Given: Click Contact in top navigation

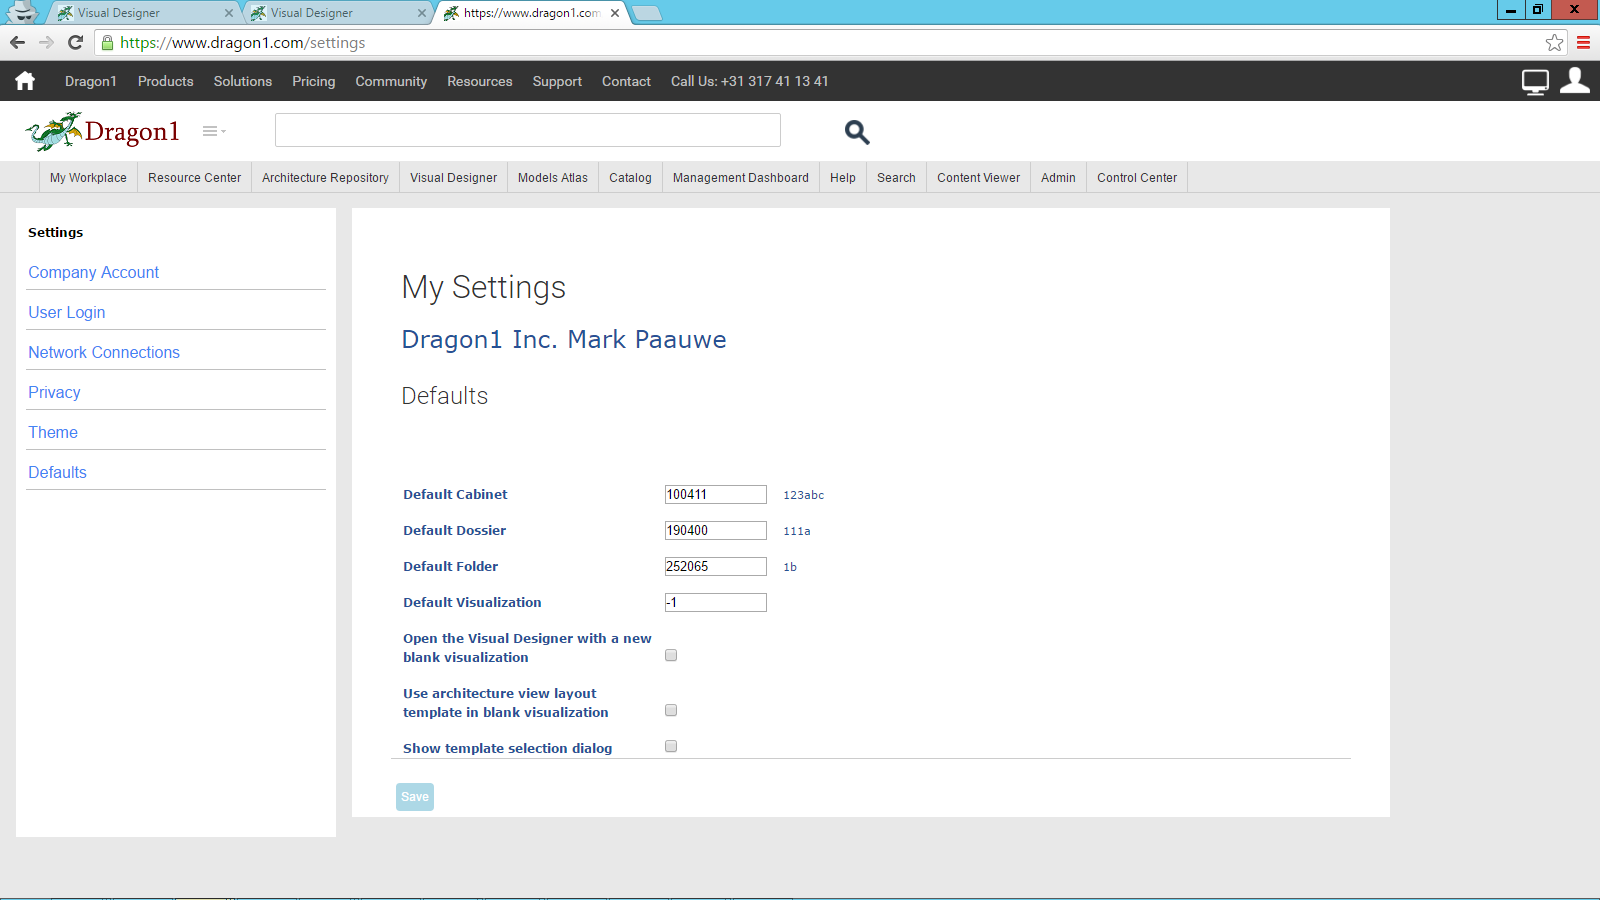Looking at the screenshot, I should click(x=626, y=81).
